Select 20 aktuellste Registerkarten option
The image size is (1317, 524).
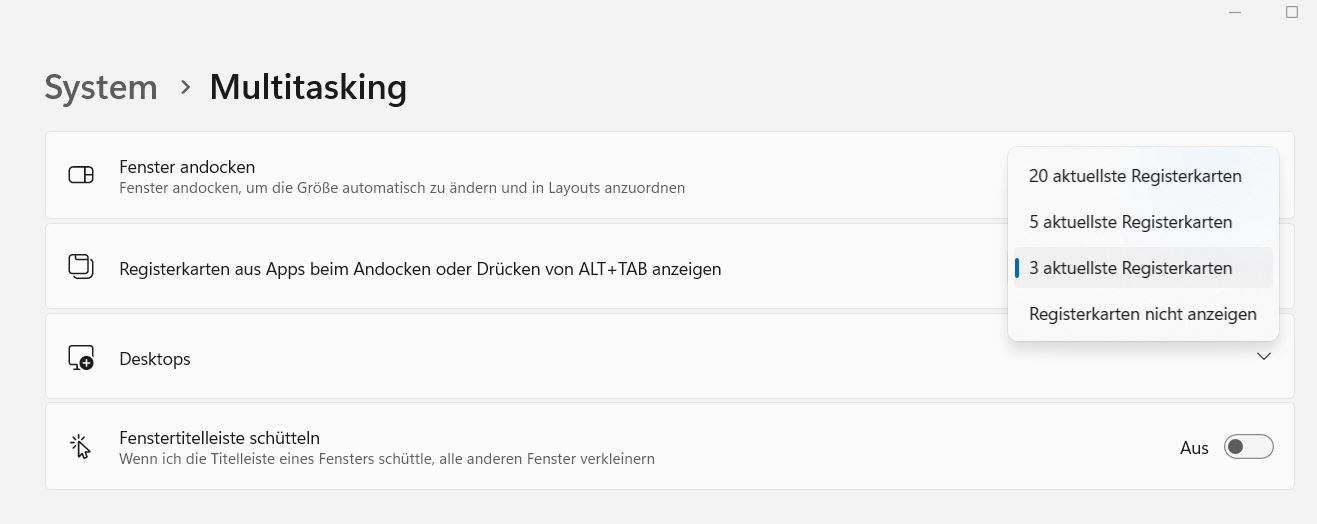1135,176
